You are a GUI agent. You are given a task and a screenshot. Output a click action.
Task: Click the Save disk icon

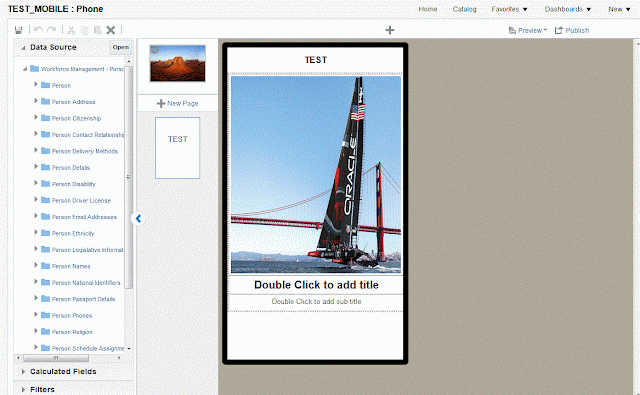click(x=18, y=30)
